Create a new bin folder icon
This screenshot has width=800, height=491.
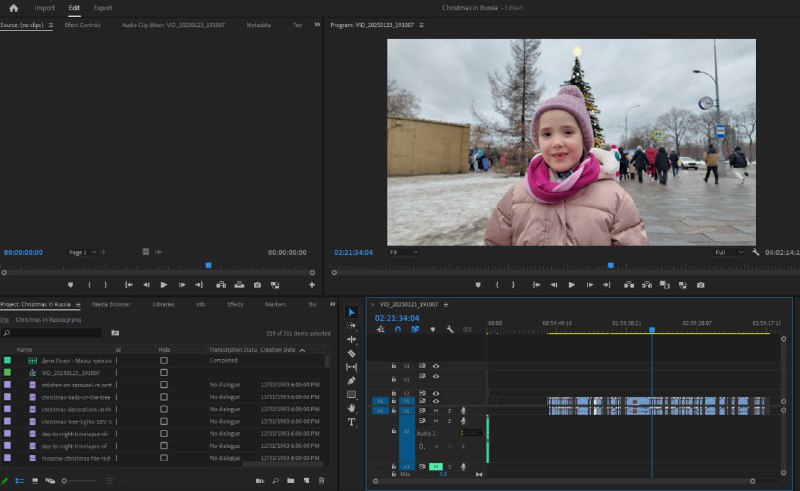tap(290, 480)
